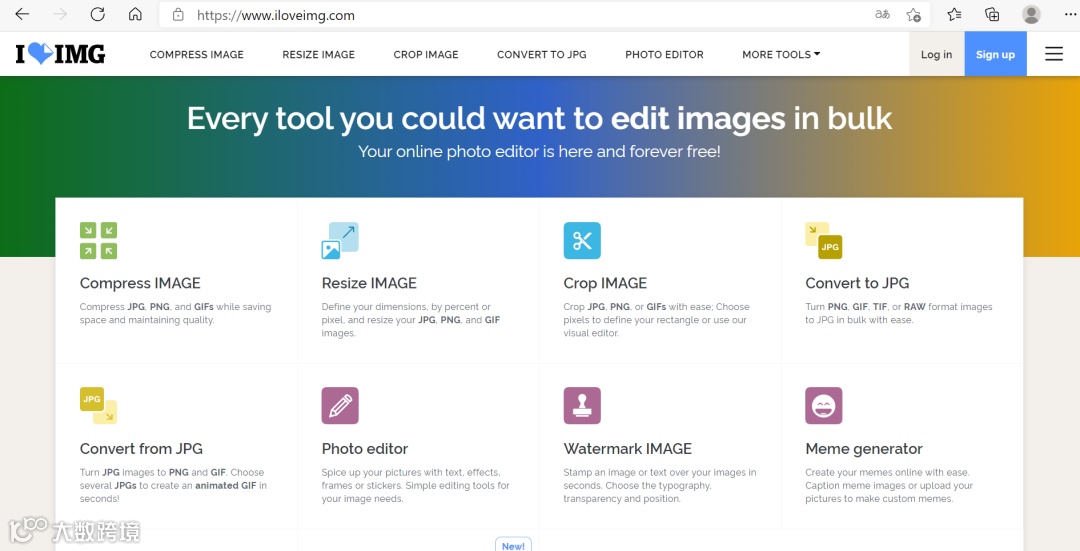Click the lock site-info icon
Image resolution: width=1080 pixels, height=551 pixels.
178,14
